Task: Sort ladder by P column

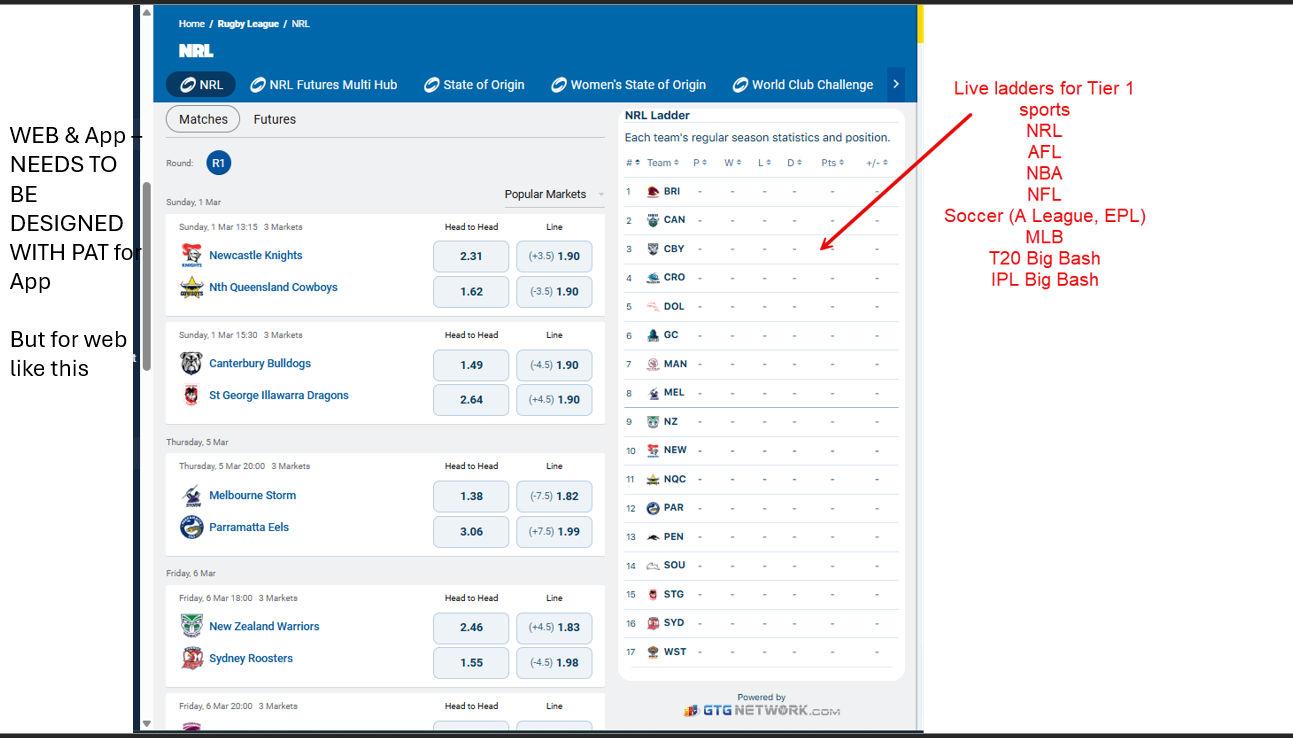Action: coord(700,163)
